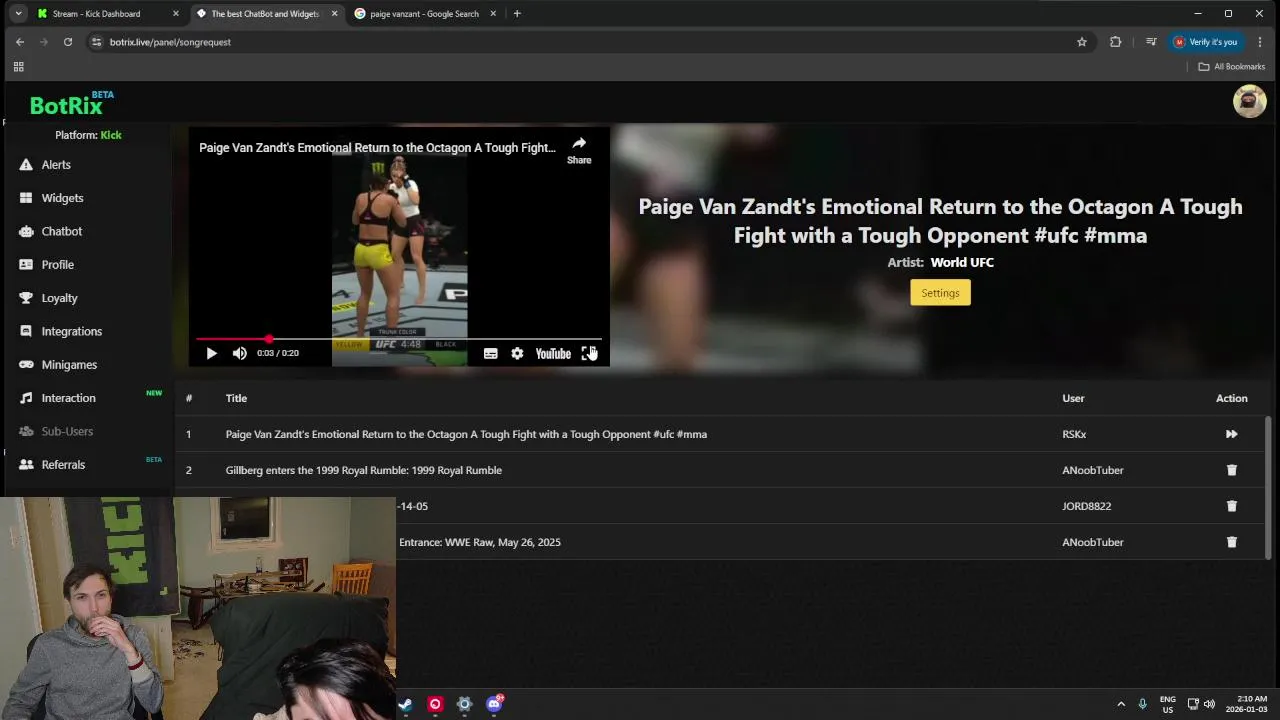This screenshot has width=1280, height=720.
Task: Close the Kick Dashboard tab
Action: click(x=175, y=14)
